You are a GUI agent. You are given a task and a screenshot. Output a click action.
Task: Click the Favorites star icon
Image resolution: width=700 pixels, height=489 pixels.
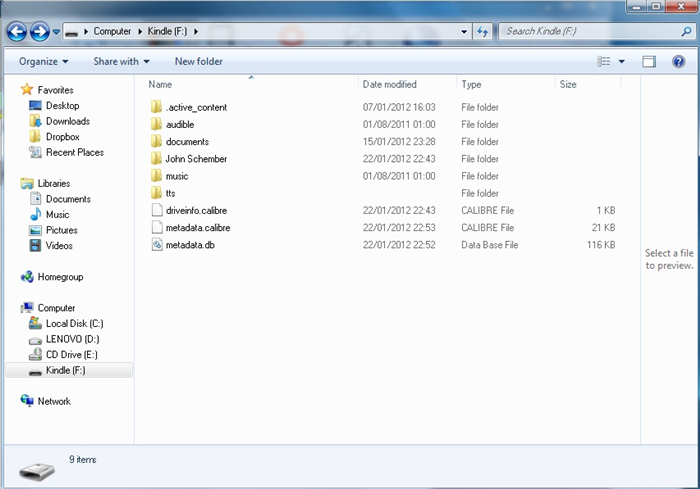click(x=27, y=89)
